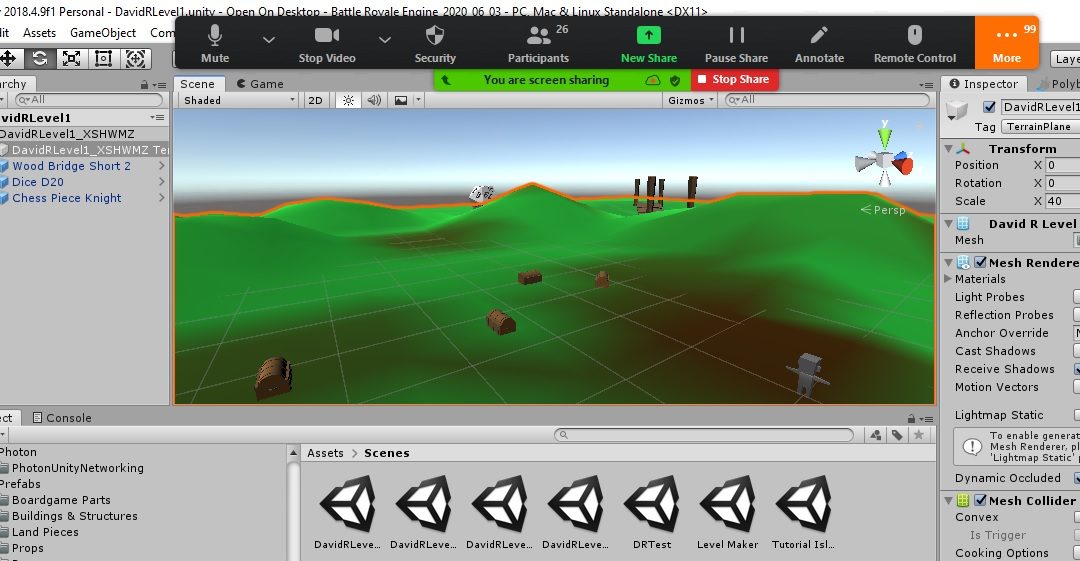This screenshot has width=1080, height=561.
Task: Open the Assets menu
Action: pos(39,33)
